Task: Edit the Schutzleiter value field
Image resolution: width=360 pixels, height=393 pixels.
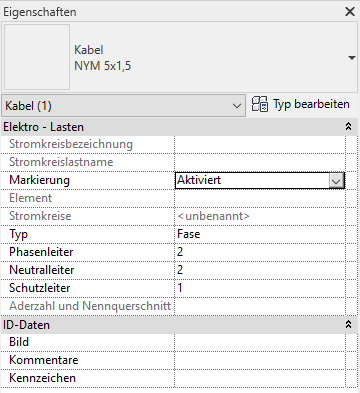Action: click(260, 288)
